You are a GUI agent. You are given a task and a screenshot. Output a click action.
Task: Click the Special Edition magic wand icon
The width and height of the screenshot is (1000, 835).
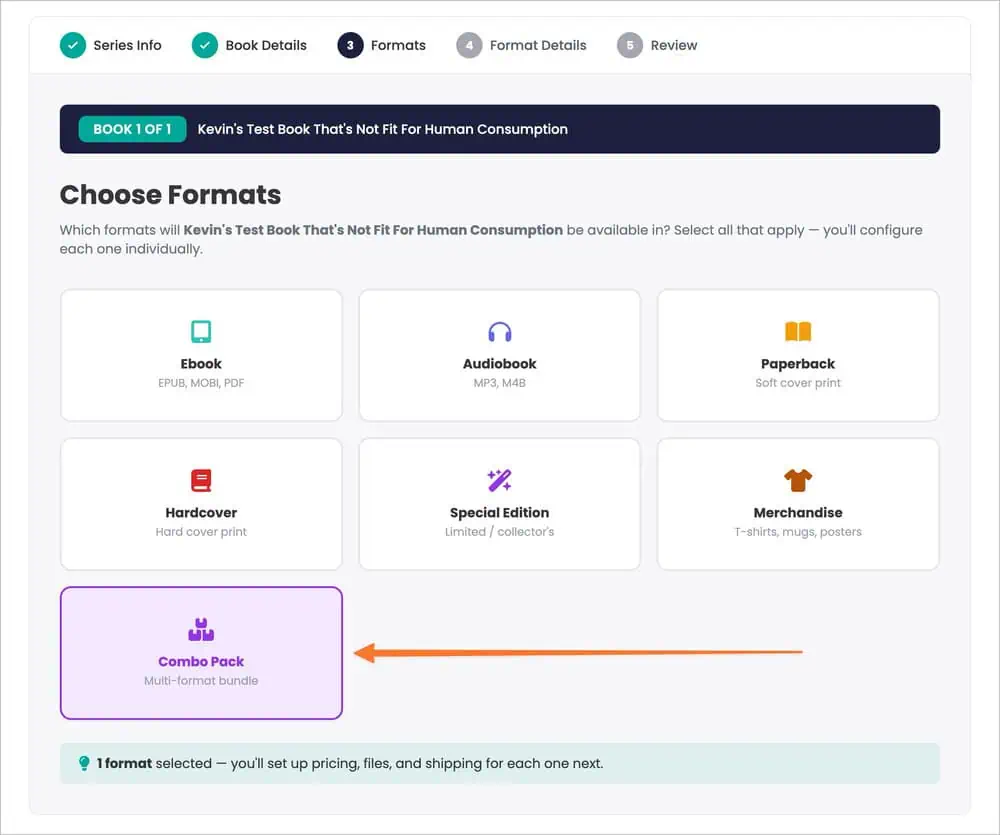pyautogui.click(x=499, y=480)
